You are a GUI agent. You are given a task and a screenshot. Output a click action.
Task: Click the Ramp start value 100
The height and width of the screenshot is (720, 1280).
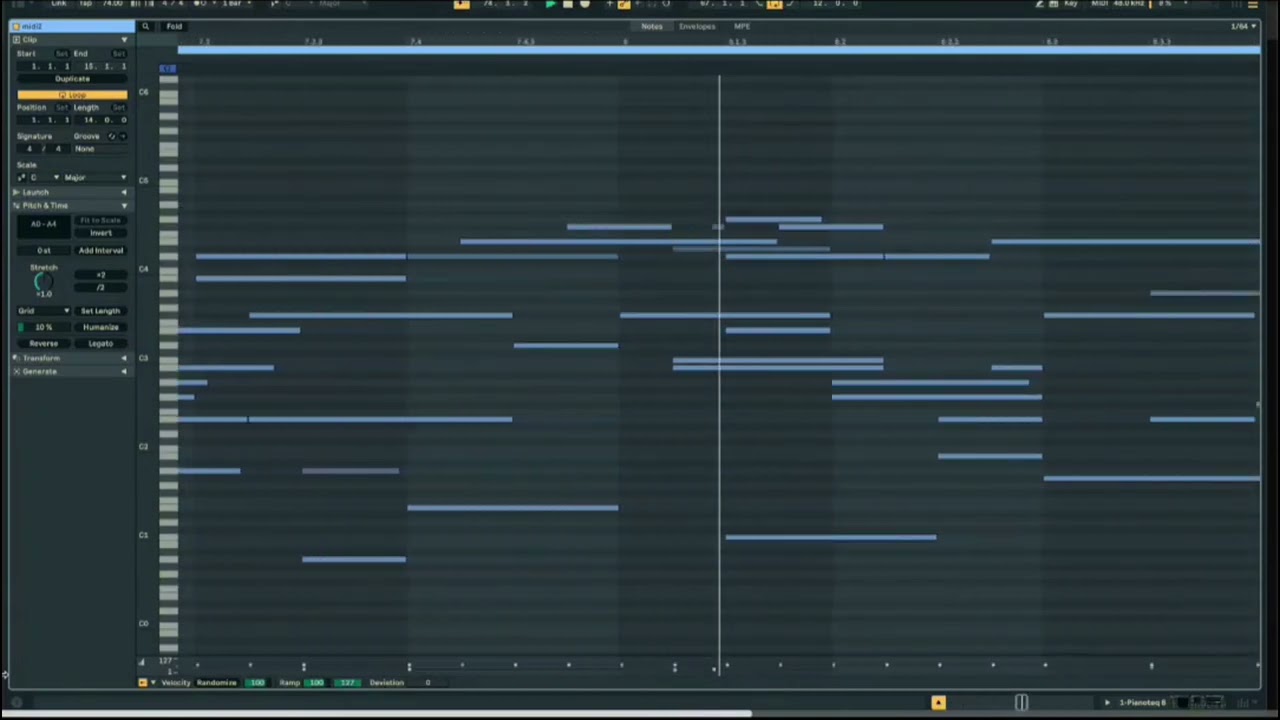[316, 683]
